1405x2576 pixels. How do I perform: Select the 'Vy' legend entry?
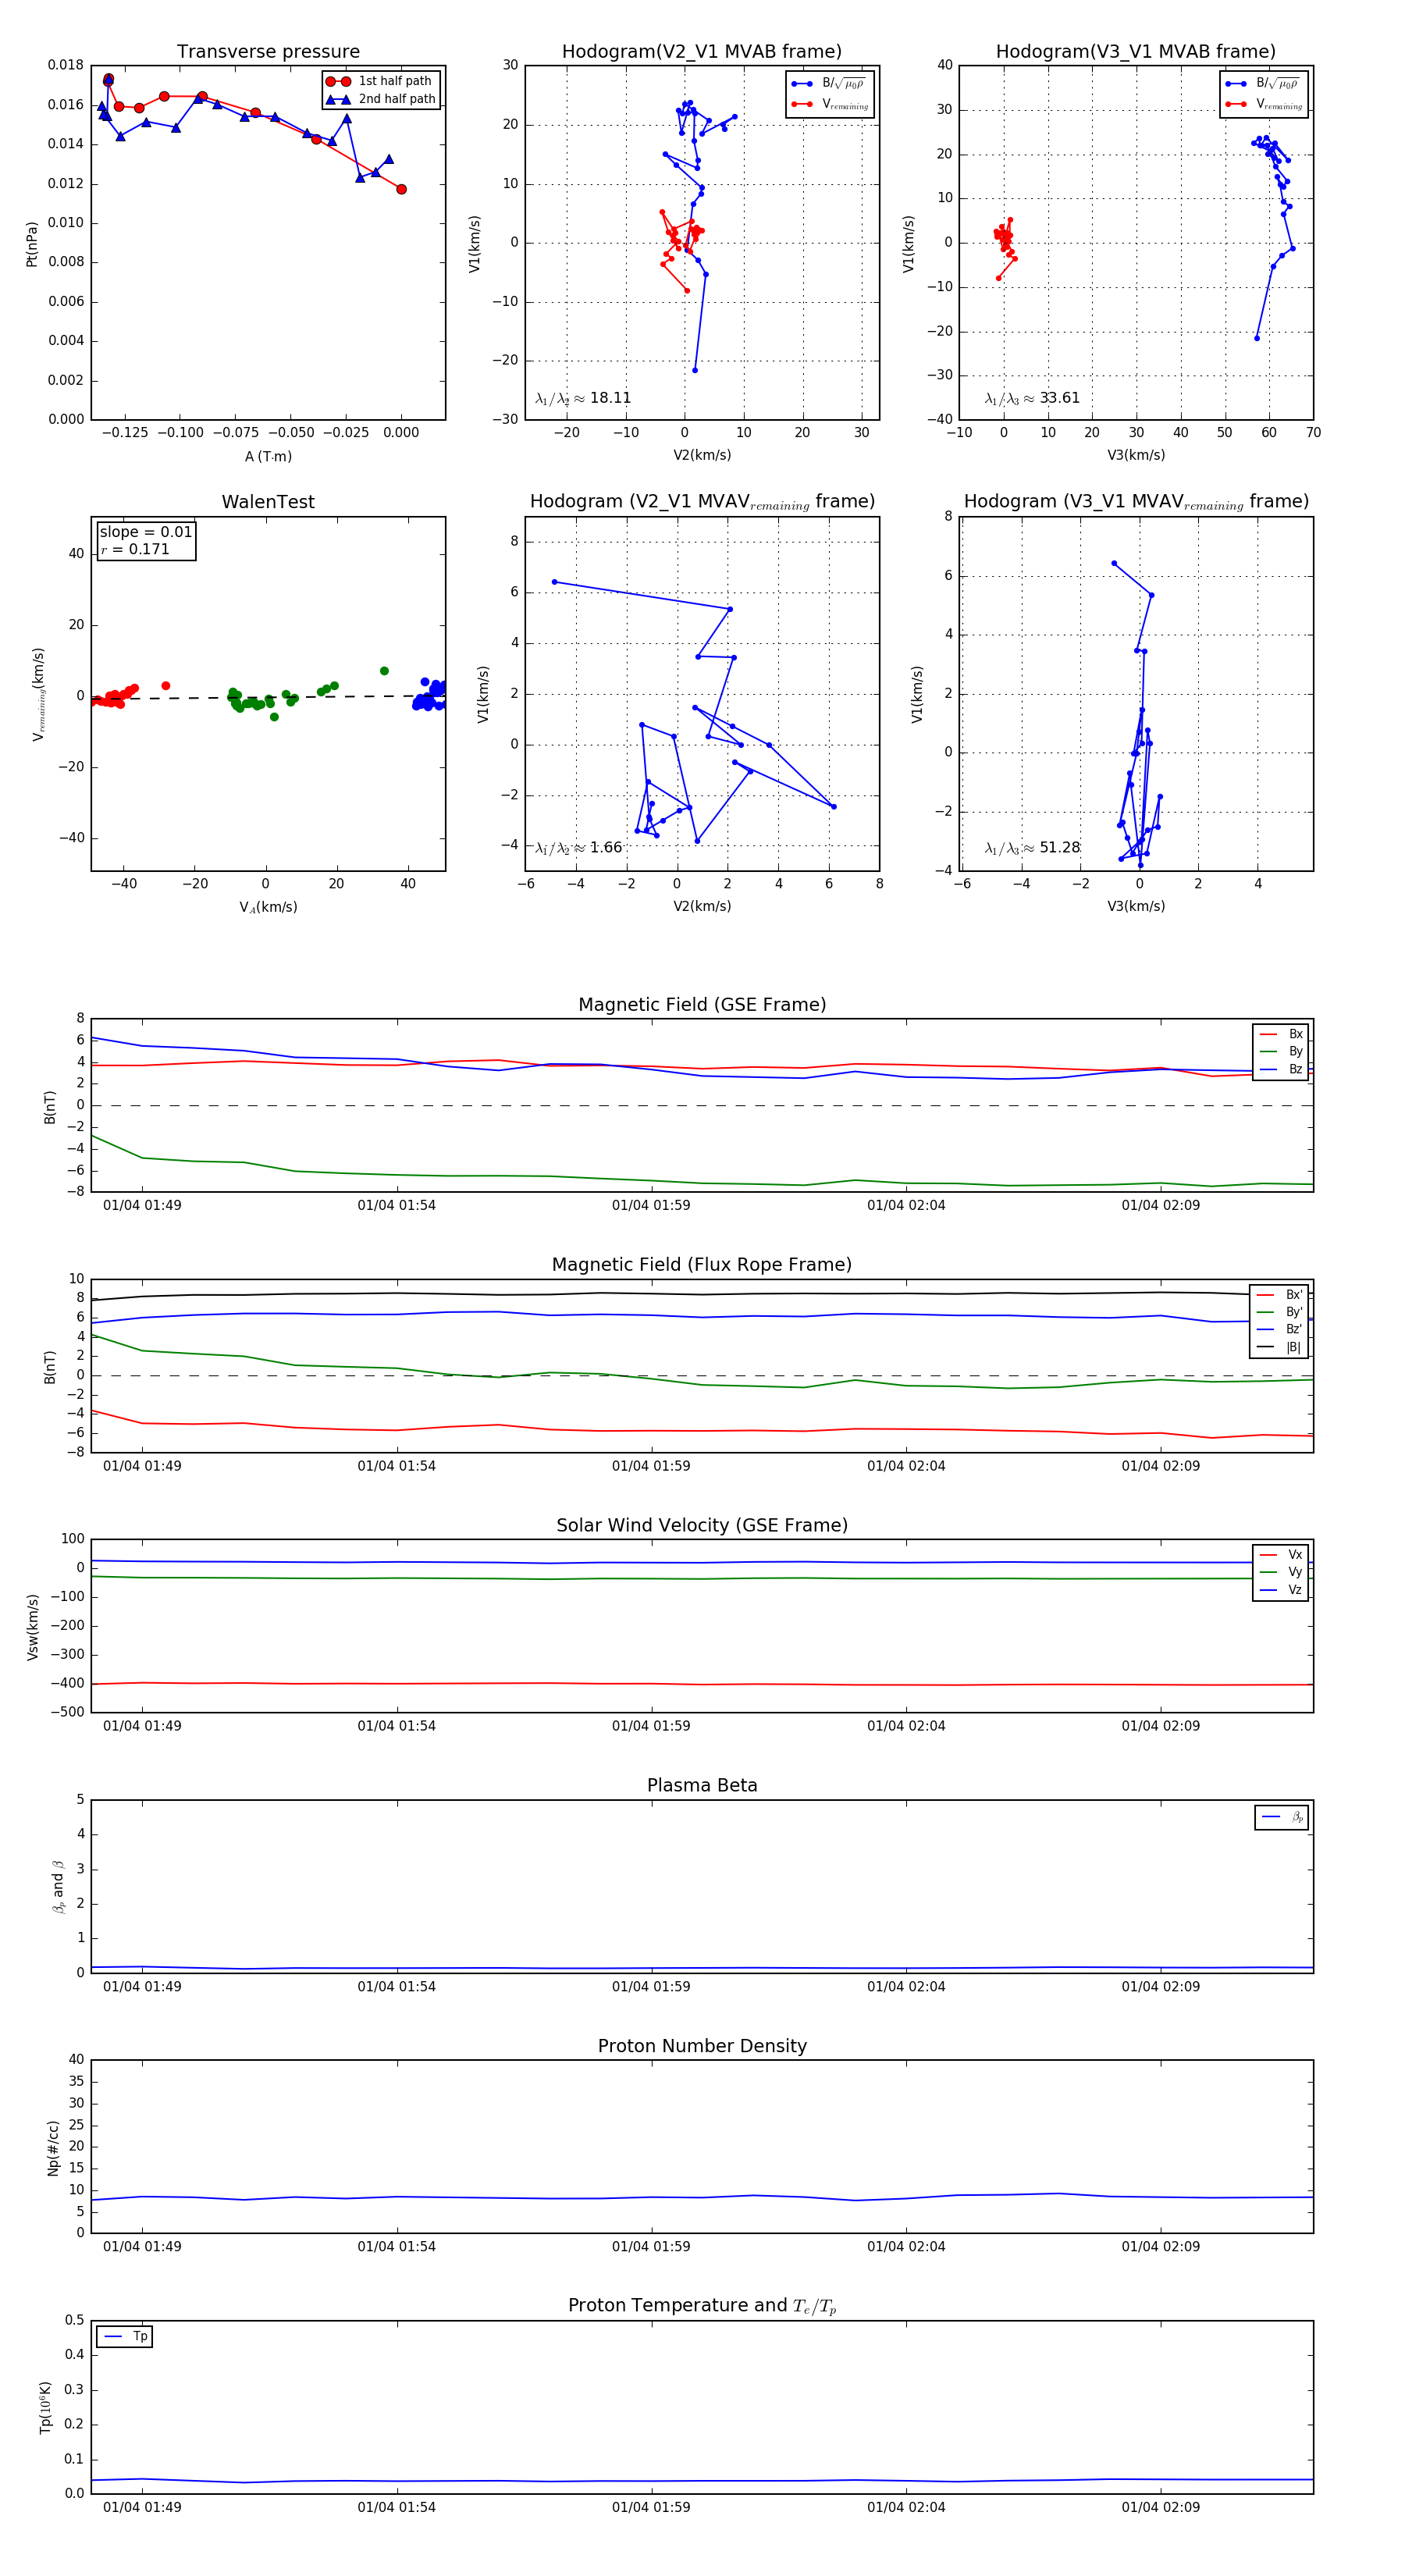1281,1572
